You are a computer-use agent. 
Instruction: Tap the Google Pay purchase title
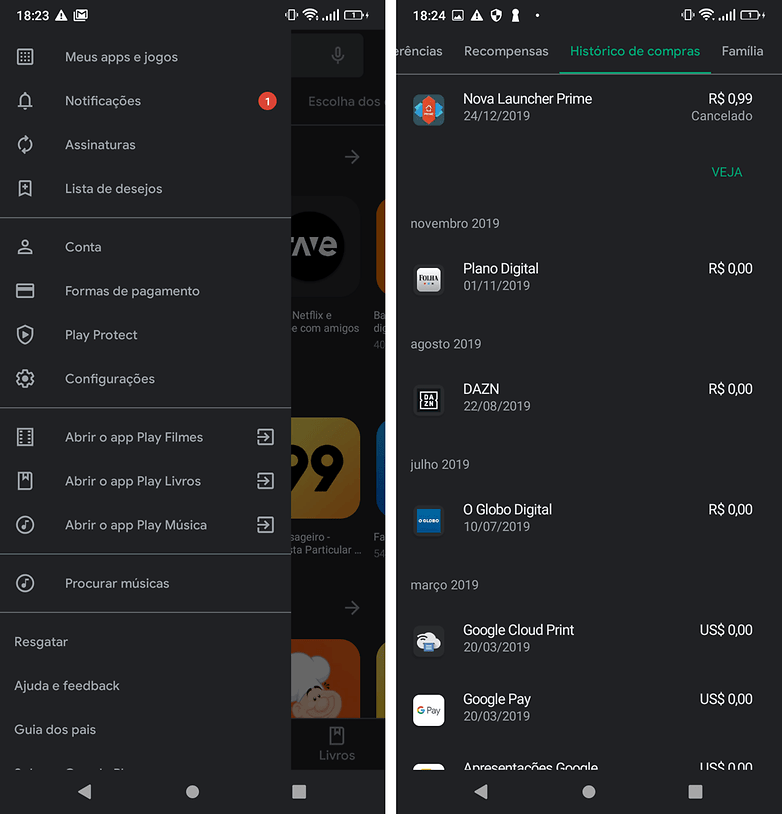(497, 699)
